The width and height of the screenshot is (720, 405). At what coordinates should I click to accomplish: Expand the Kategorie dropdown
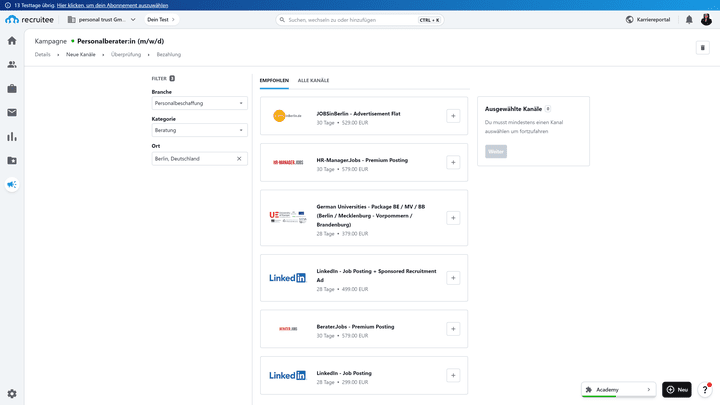[x=199, y=130]
